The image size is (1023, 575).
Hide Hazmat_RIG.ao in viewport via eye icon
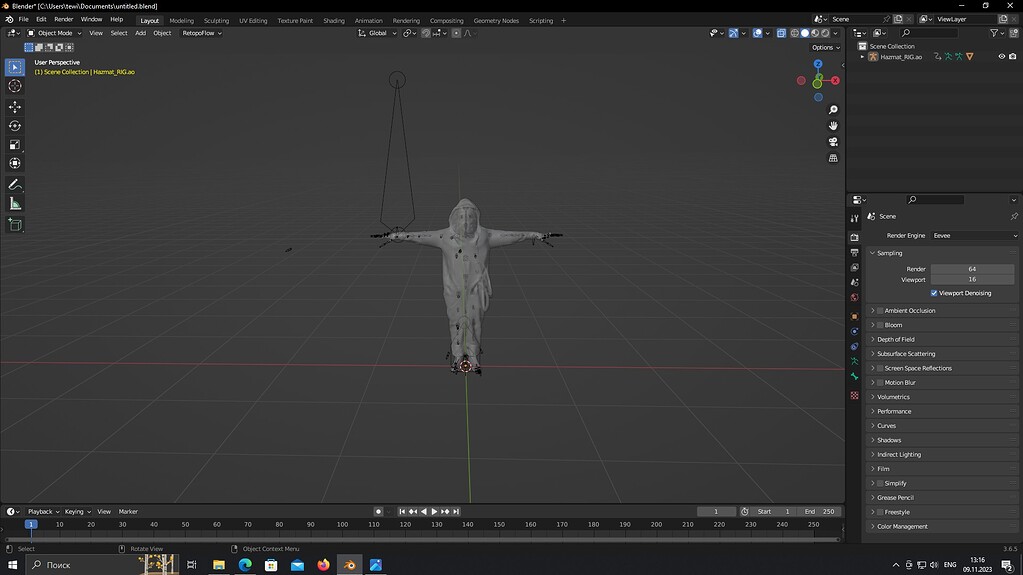pos(1001,57)
